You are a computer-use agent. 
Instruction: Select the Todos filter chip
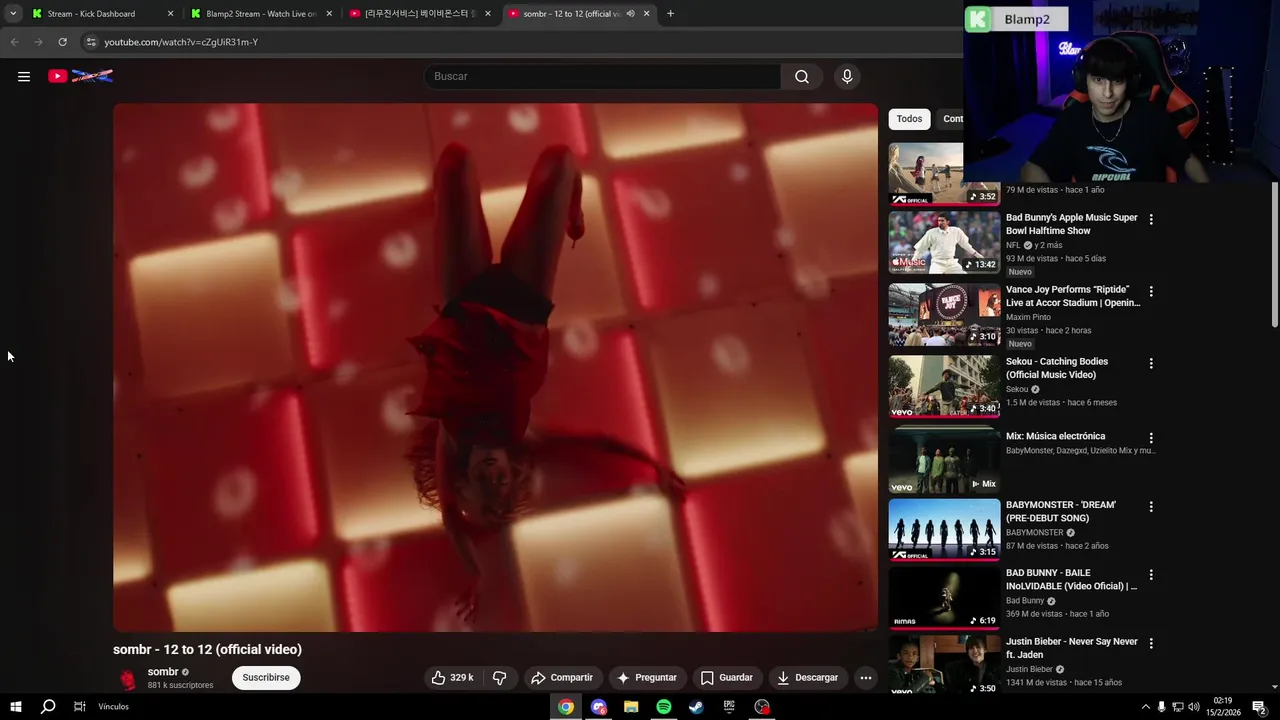[x=909, y=119]
